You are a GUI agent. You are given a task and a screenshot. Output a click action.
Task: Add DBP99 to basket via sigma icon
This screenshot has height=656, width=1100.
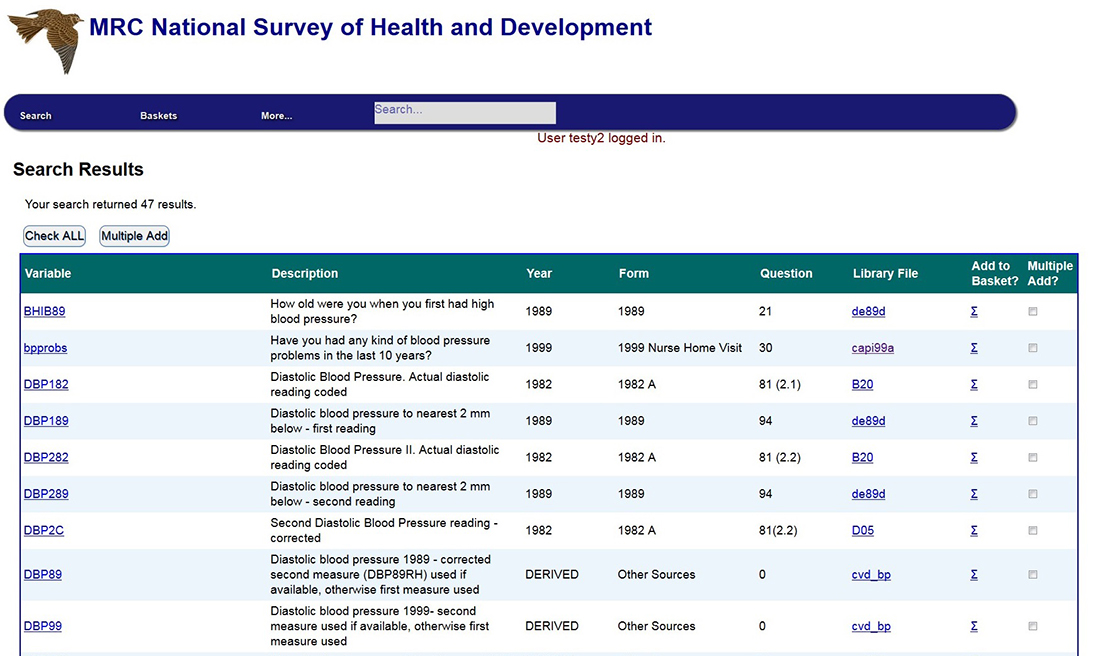tap(974, 626)
